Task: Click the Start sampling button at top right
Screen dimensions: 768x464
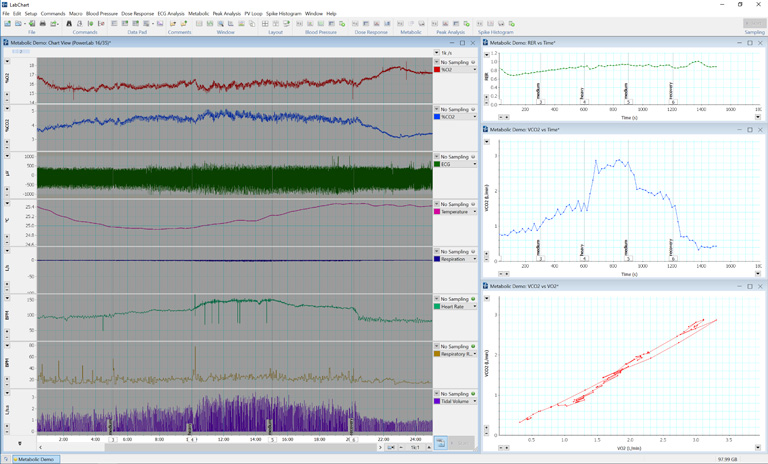Action: (x=754, y=23)
